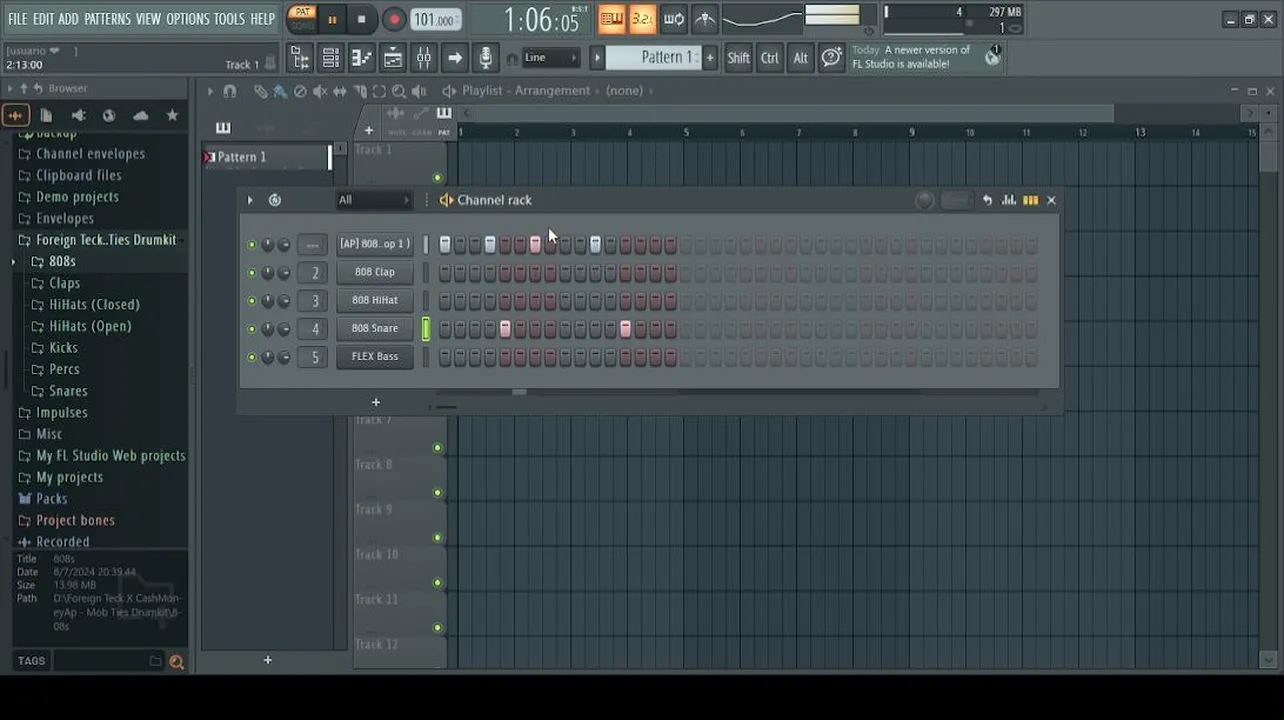
Task: Click the channel rack undo arrow icon
Action: coord(987,200)
